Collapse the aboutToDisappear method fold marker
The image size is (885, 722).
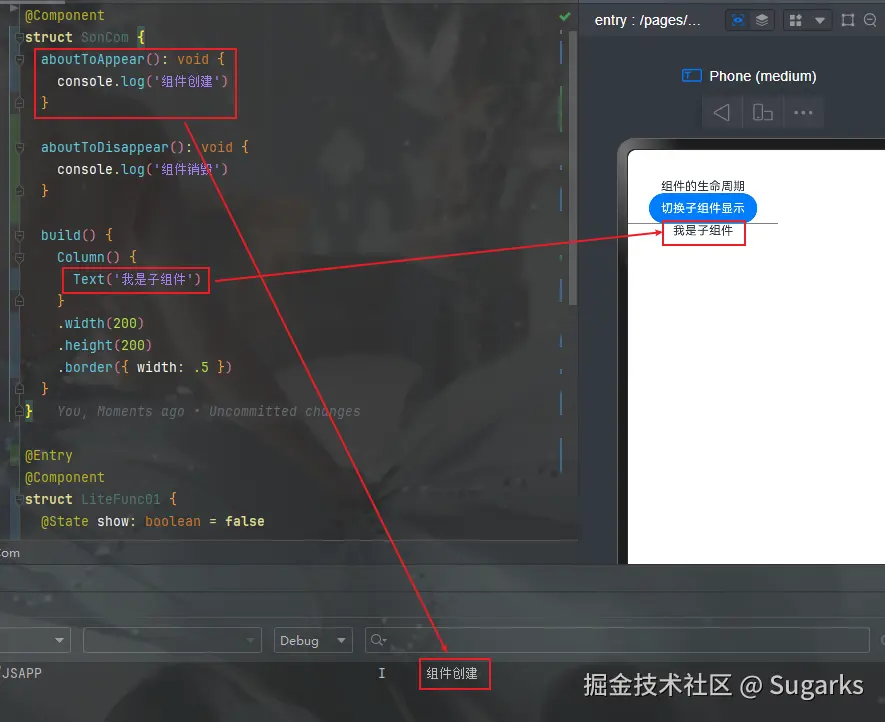(19, 147)
